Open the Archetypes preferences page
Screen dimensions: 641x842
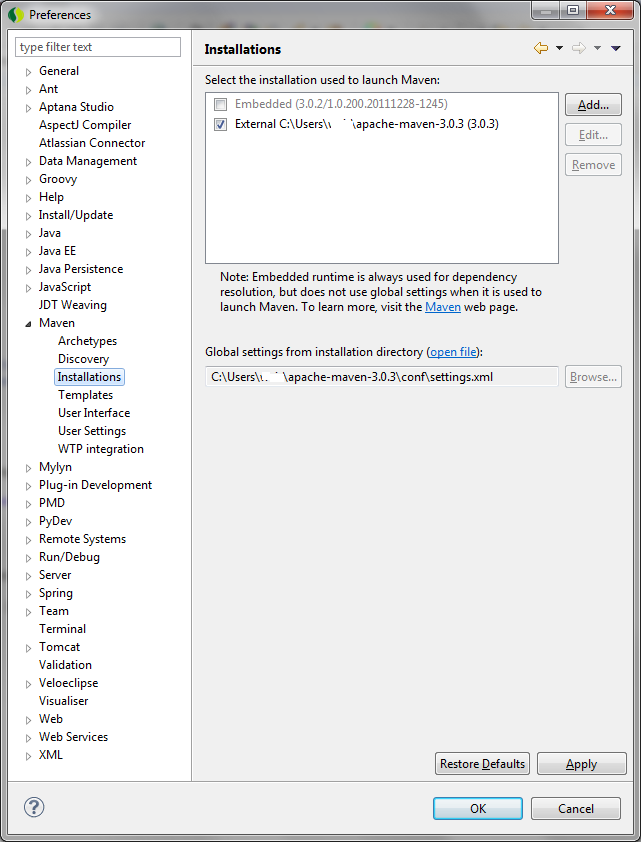(x=87, y=341)
